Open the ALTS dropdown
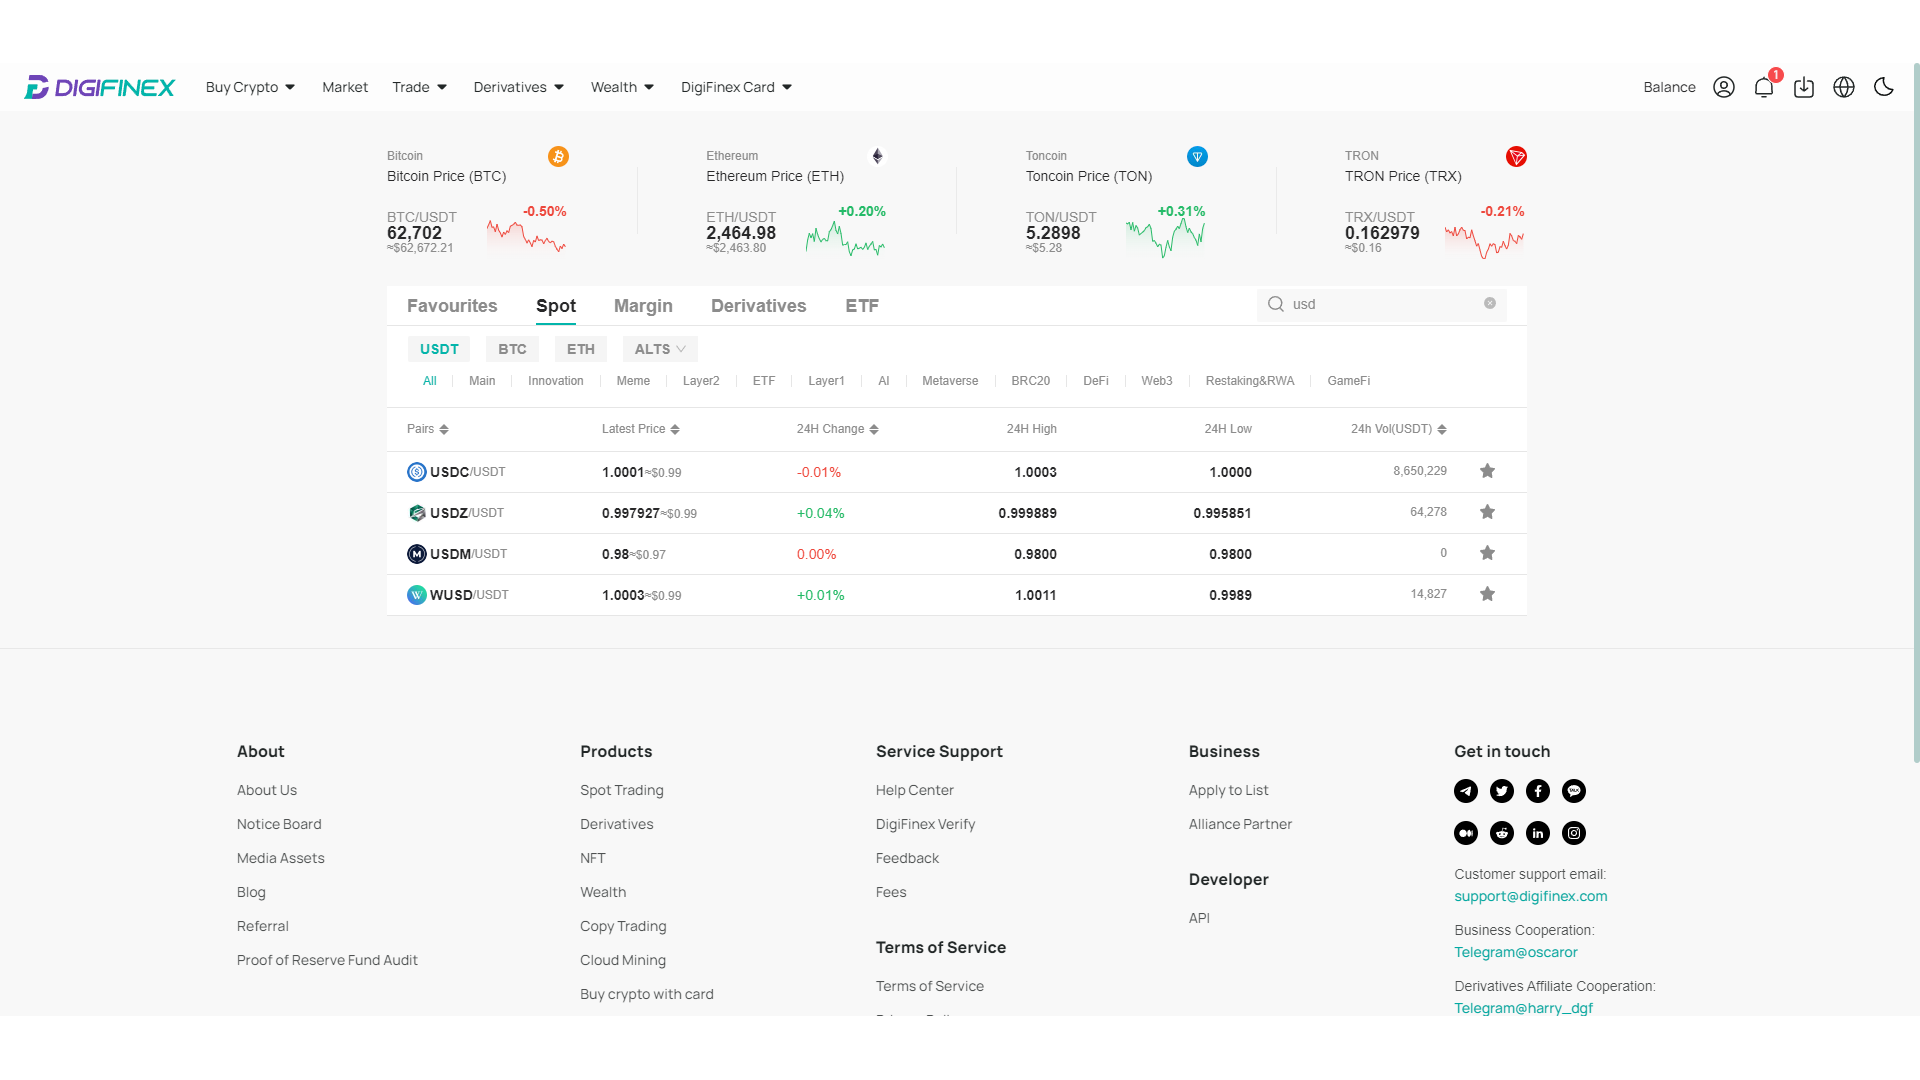1920x1080 pixels. click(660, 349)
